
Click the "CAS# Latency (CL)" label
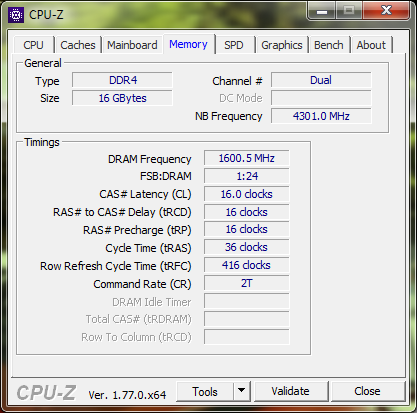[145, 194]
